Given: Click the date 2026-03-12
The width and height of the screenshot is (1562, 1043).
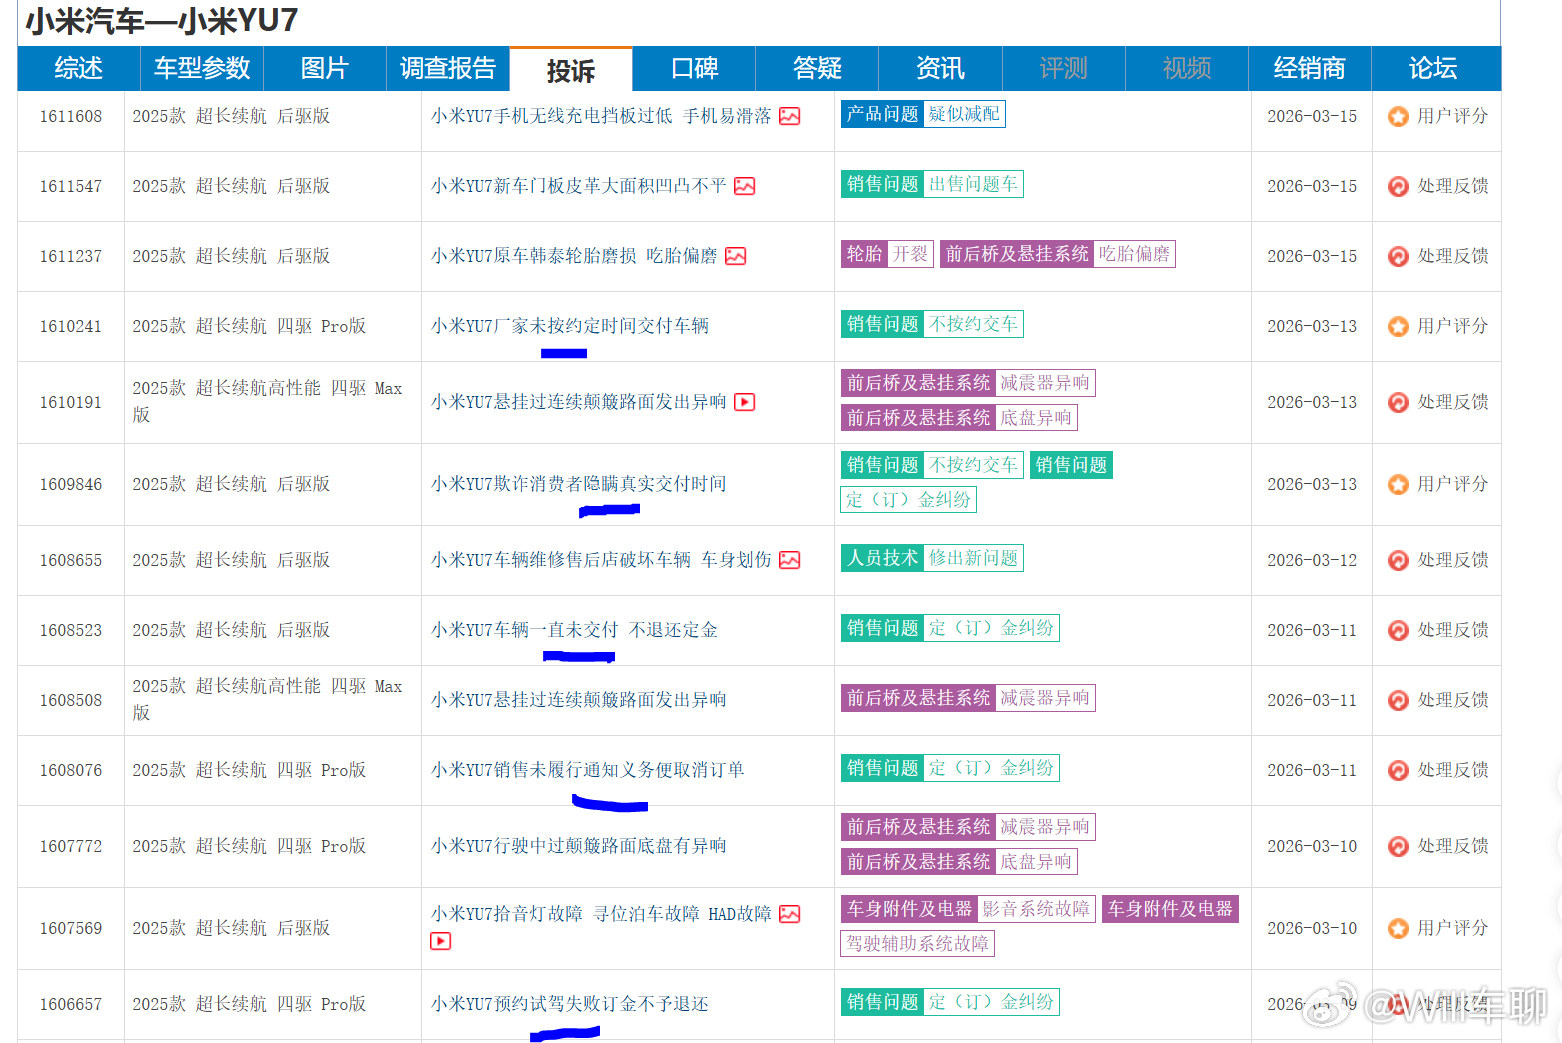Looking at the screenshot, I should point(1312,560).
